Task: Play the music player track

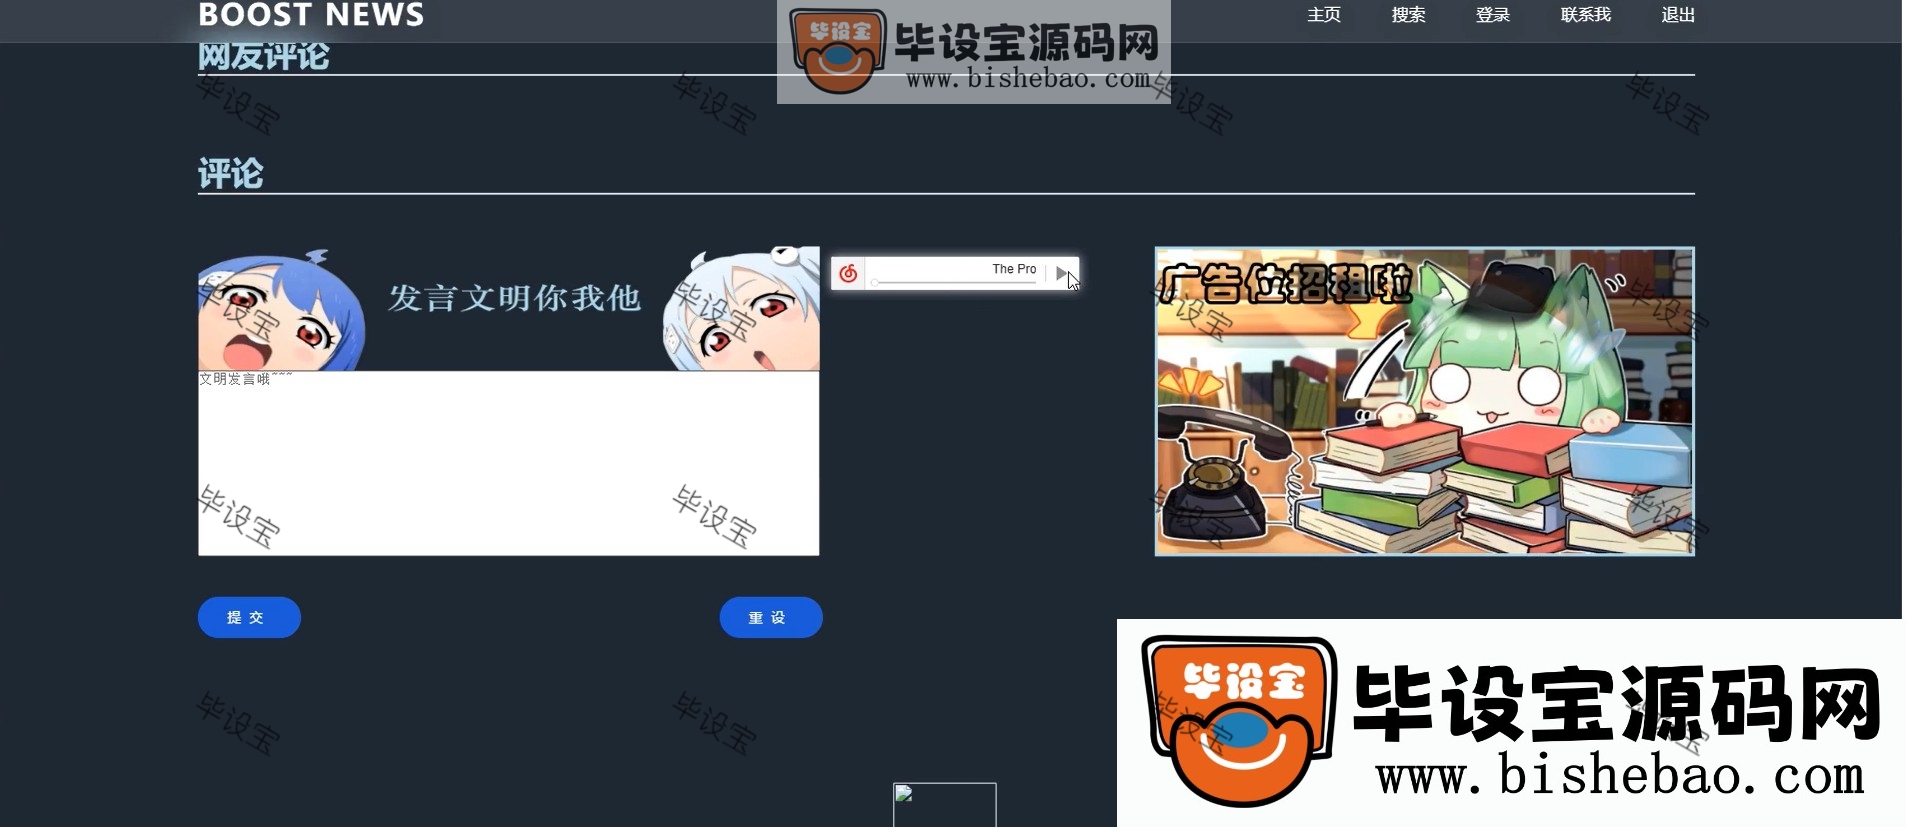Action: pos(1062,273)
